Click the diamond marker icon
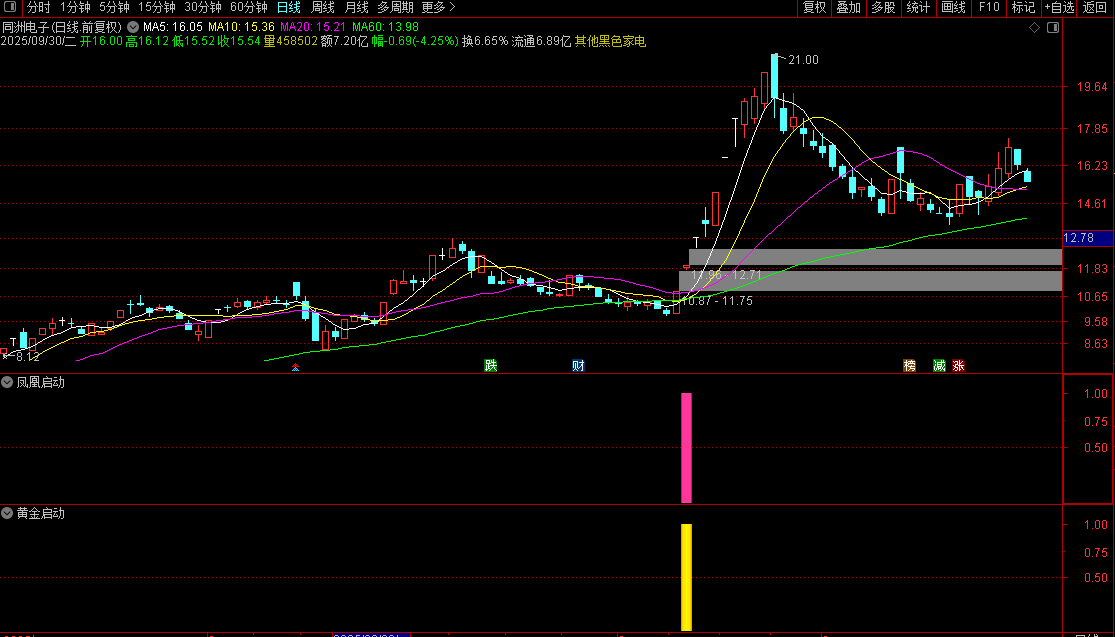The height and width of the screenshot is (637, 1115). (x=1035, y=27)
